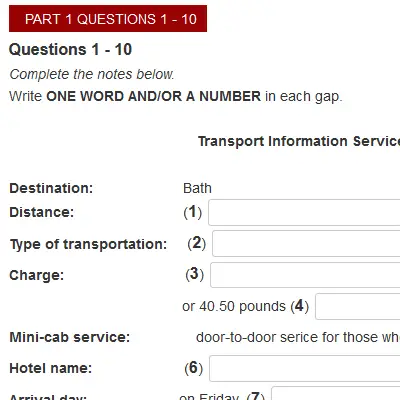Click the Destination label
Viewport: 400px width, 400px height.
(51, 188)
